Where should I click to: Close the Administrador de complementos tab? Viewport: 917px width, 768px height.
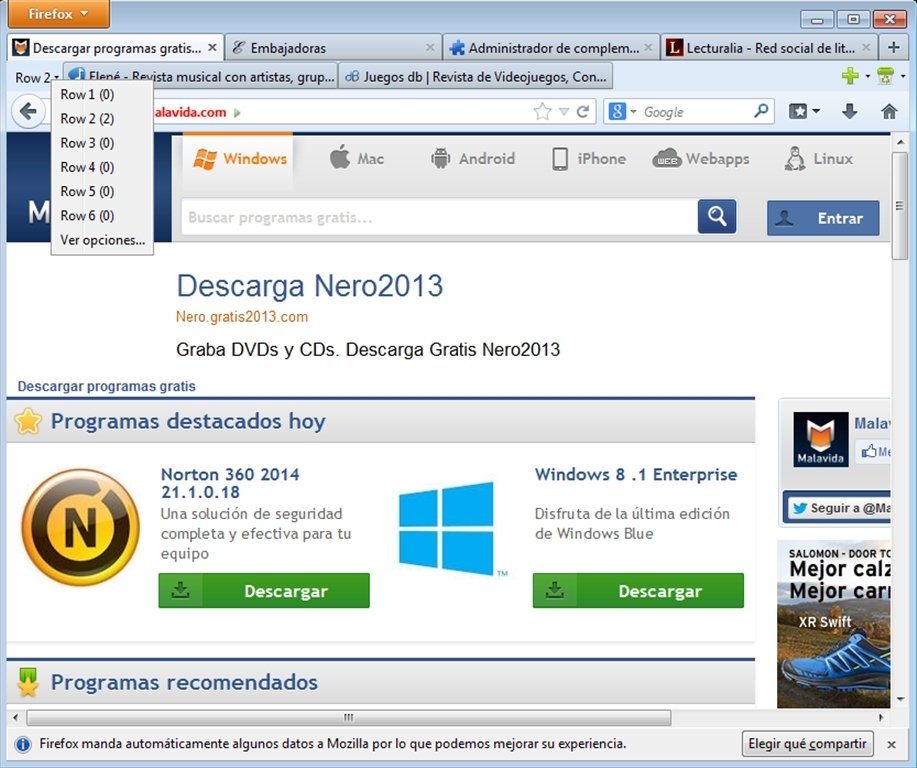[x=648, y=47]
